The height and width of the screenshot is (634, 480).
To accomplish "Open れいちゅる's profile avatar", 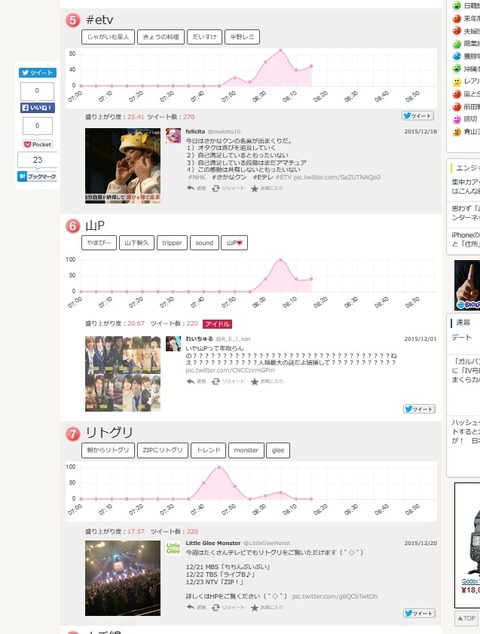I will click(x=173, y=344).
